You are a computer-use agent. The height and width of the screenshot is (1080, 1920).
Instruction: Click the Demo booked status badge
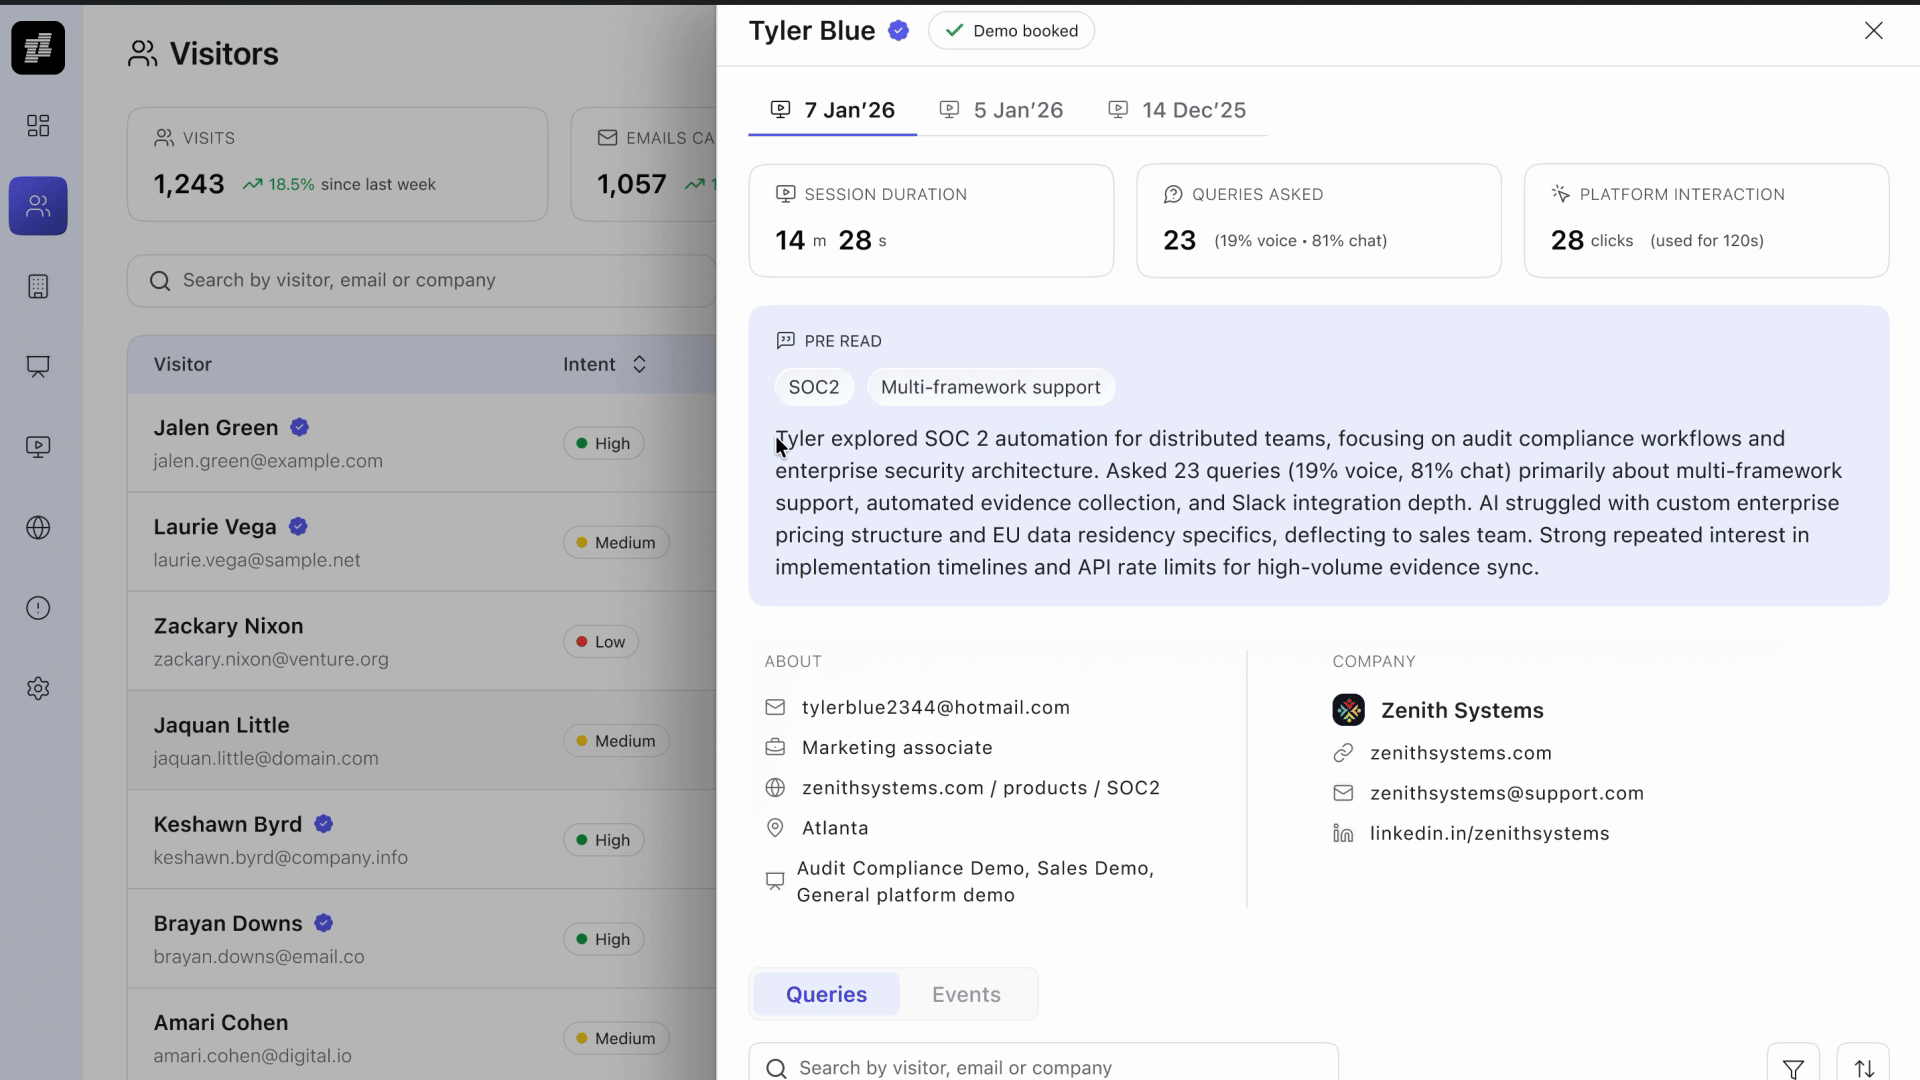1011,31
